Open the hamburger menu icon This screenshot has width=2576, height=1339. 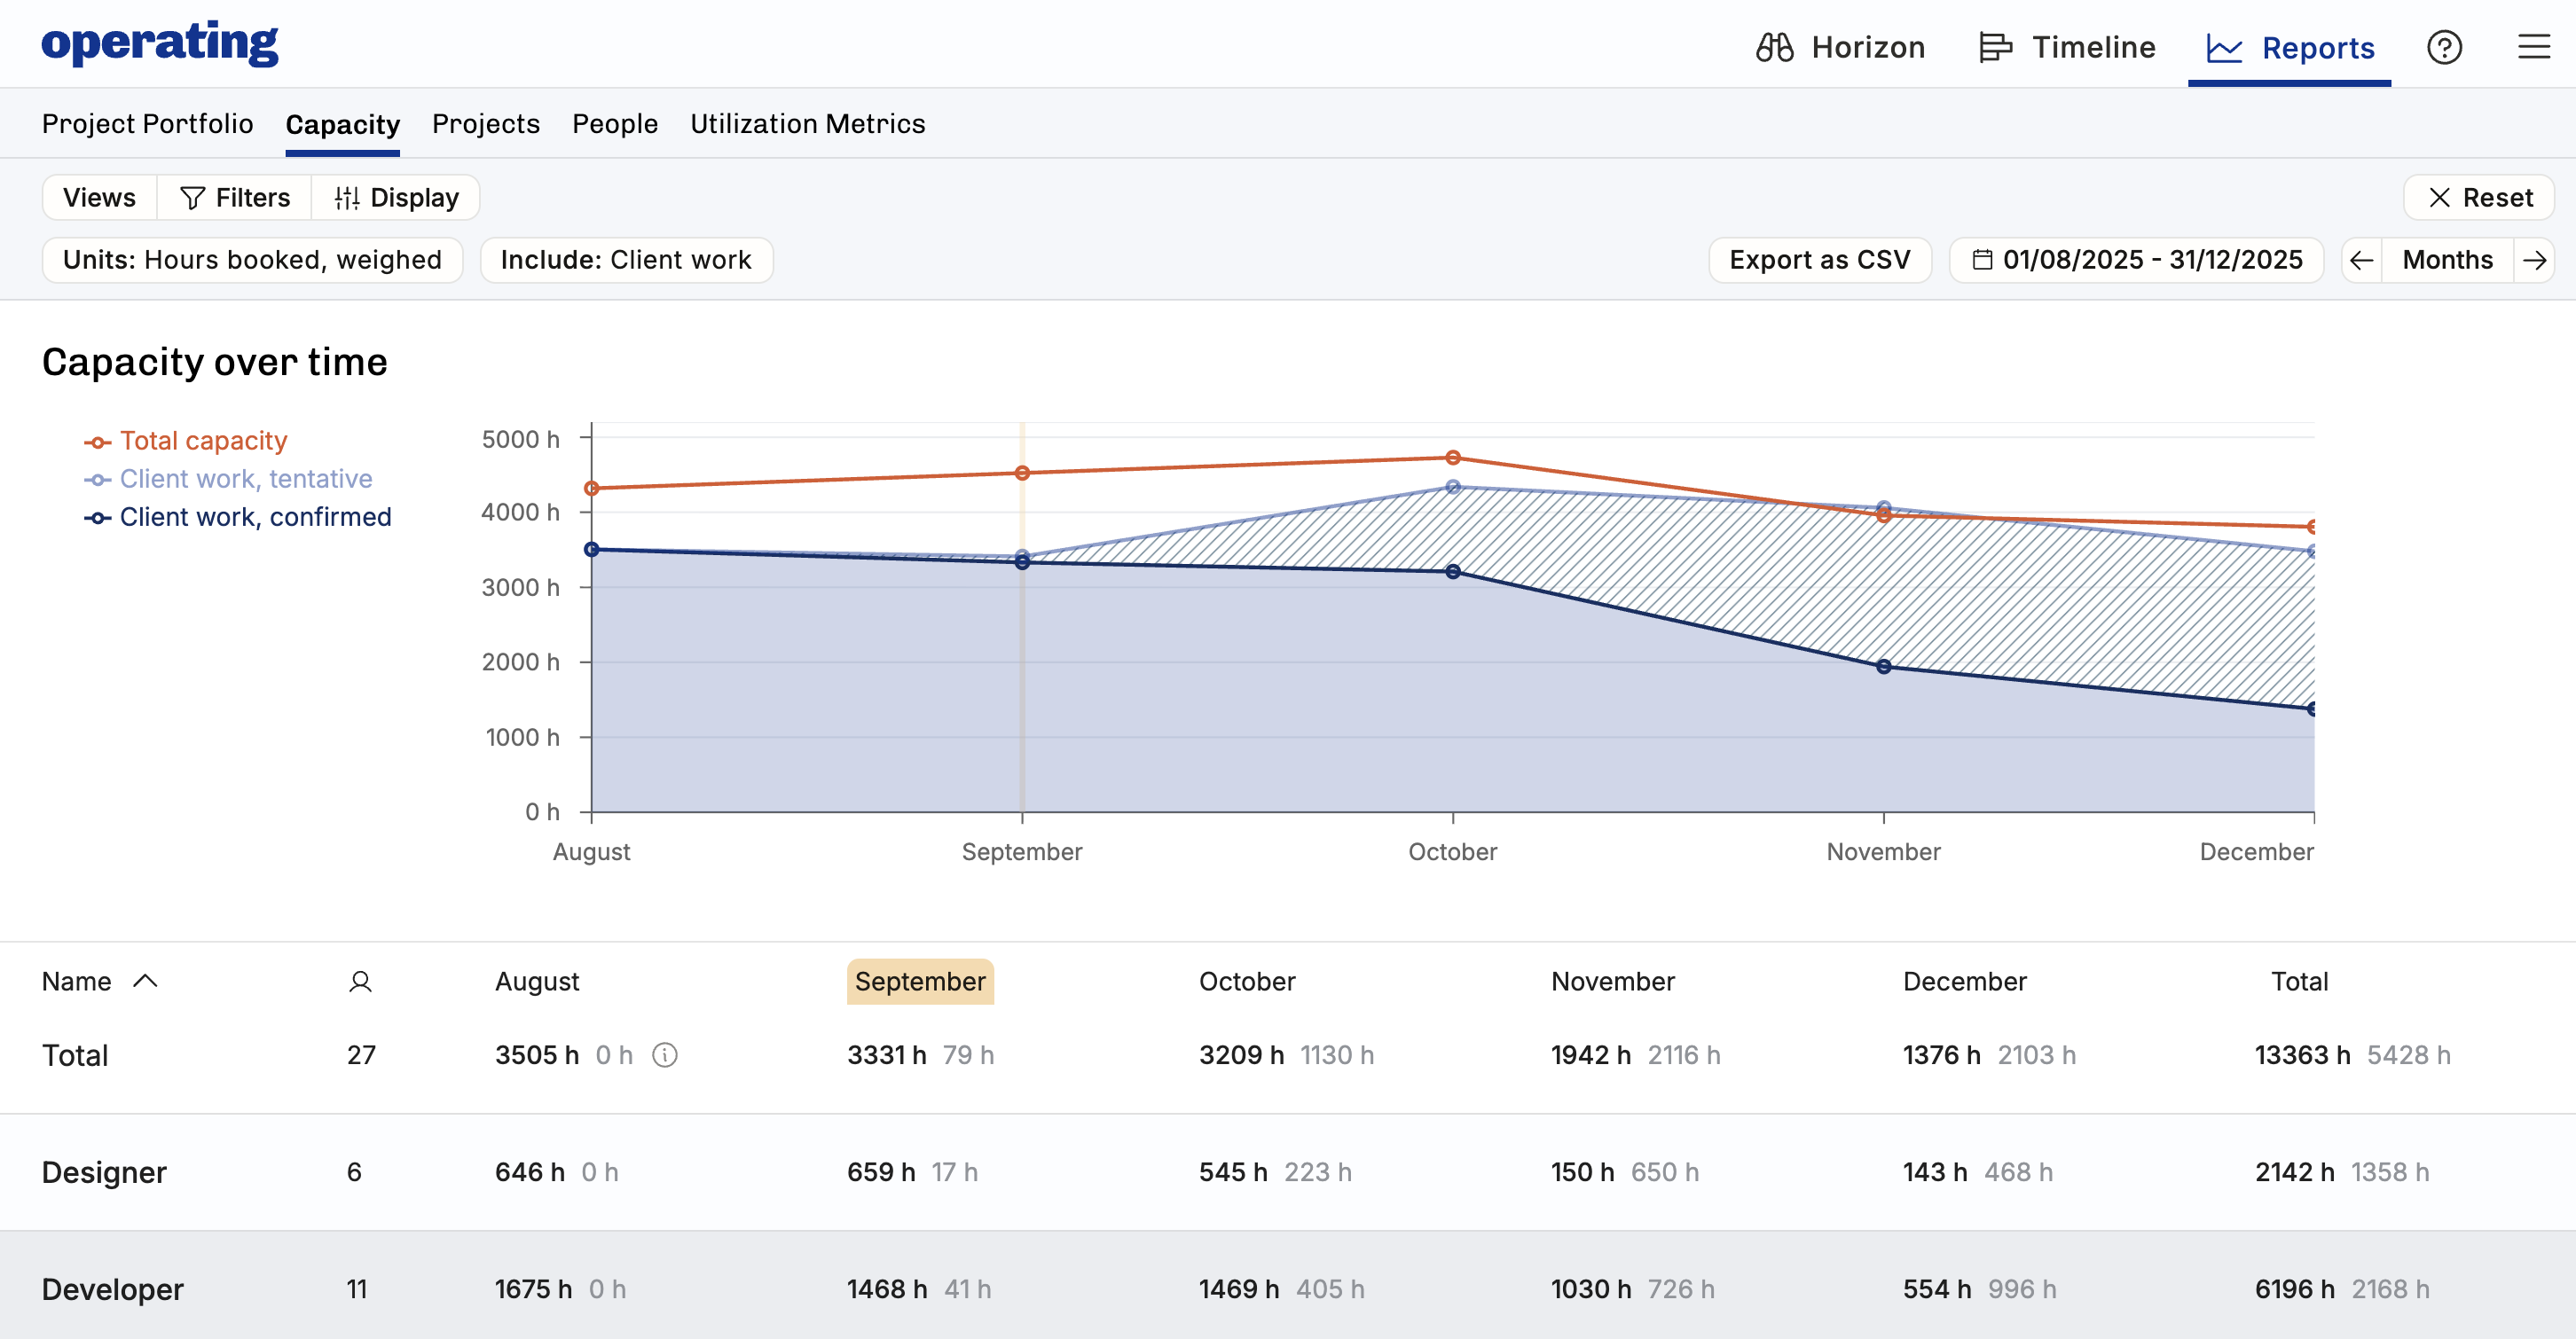(2534, 47)
